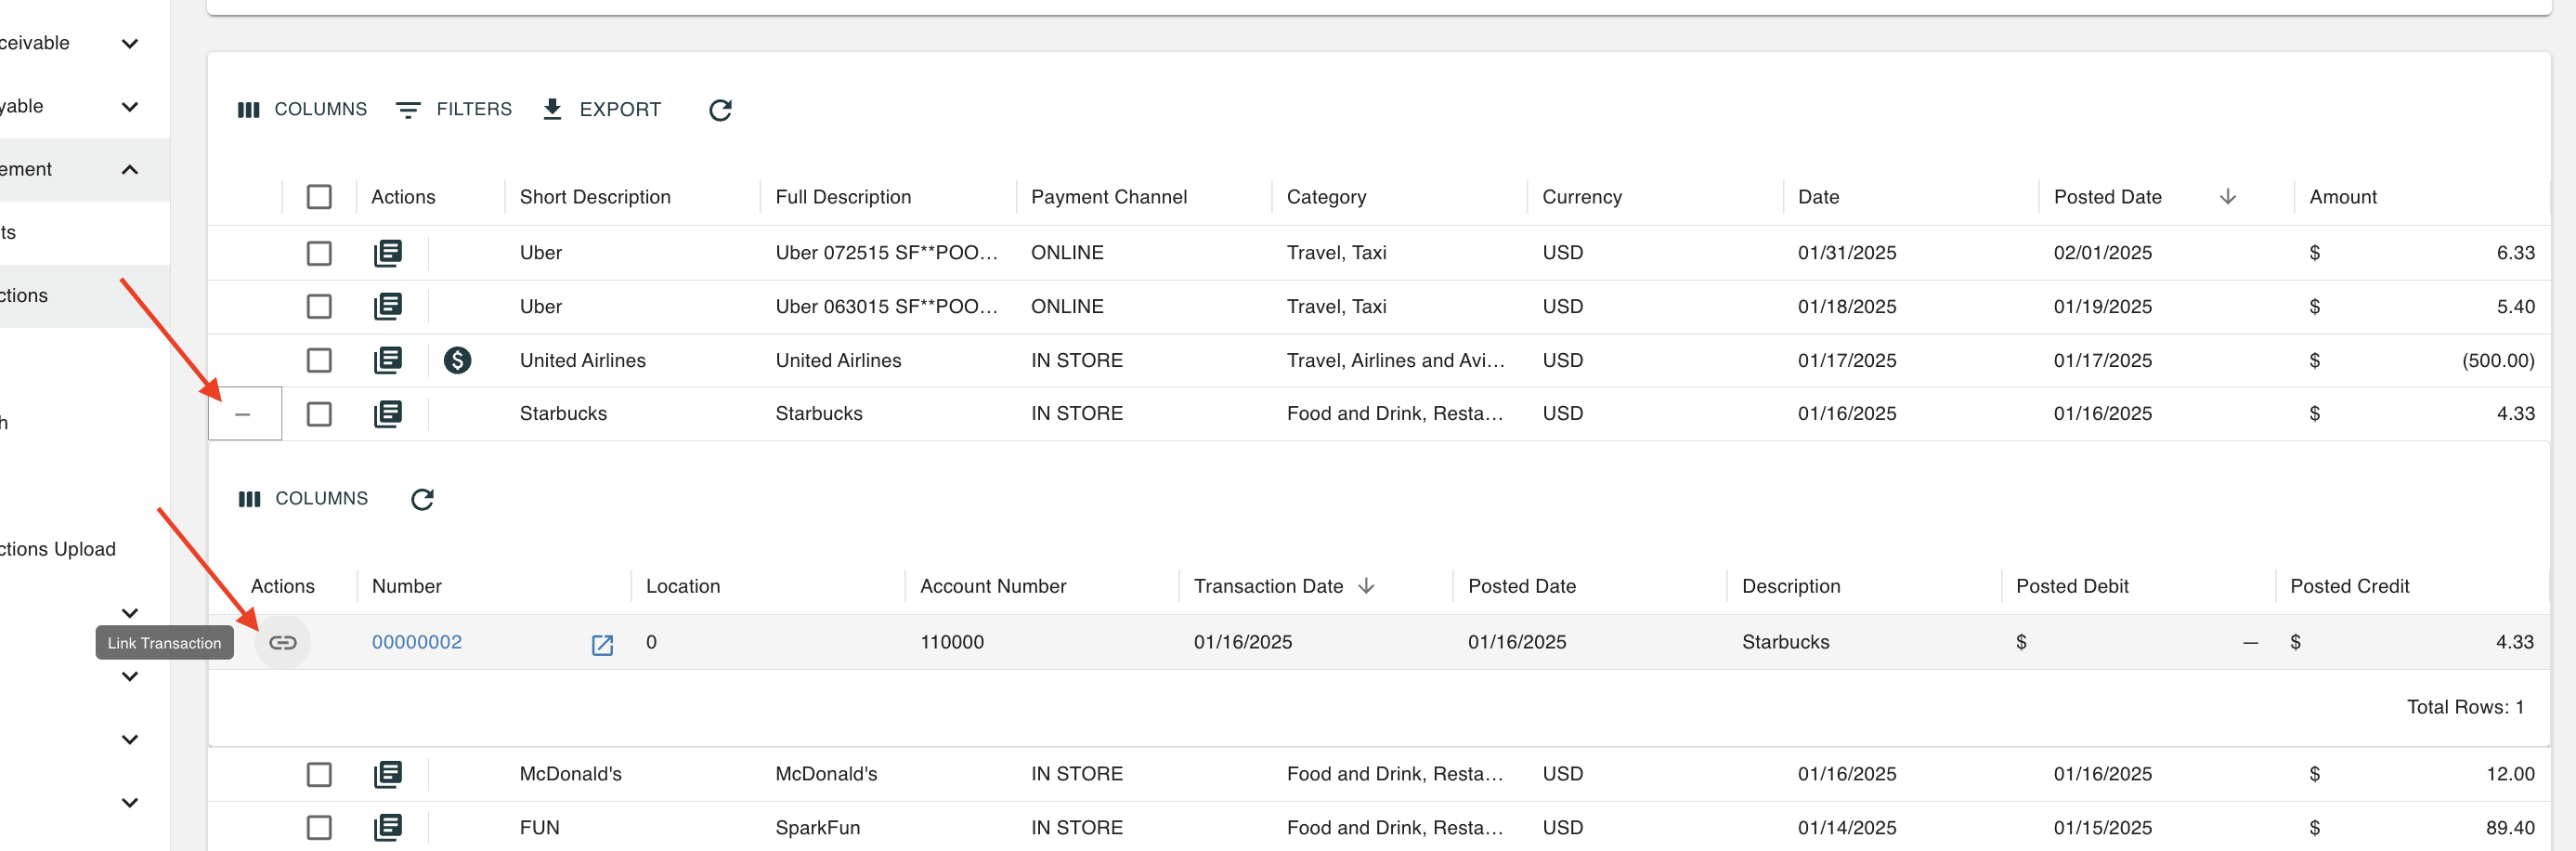Sort by Short Description column header

[595, 197]
